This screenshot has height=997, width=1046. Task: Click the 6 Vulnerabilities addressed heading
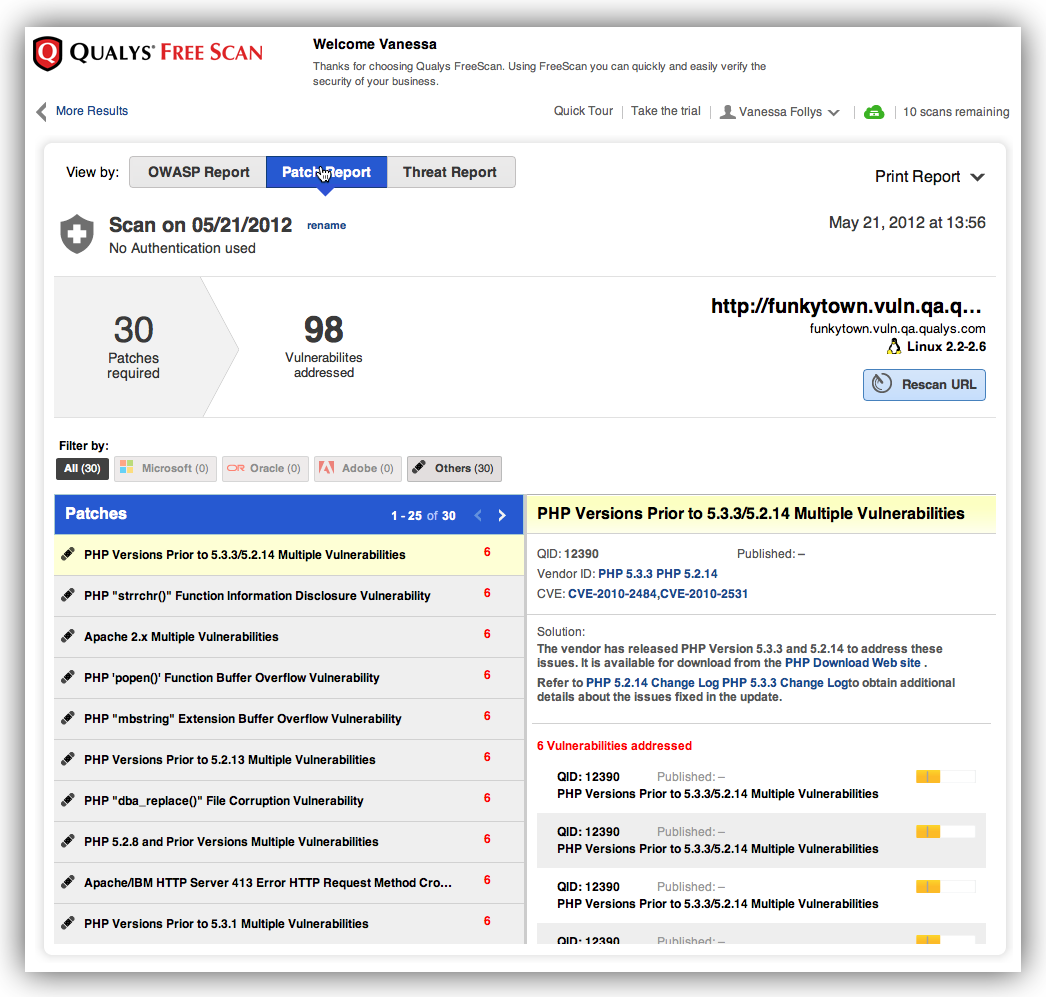pos(614,746)
